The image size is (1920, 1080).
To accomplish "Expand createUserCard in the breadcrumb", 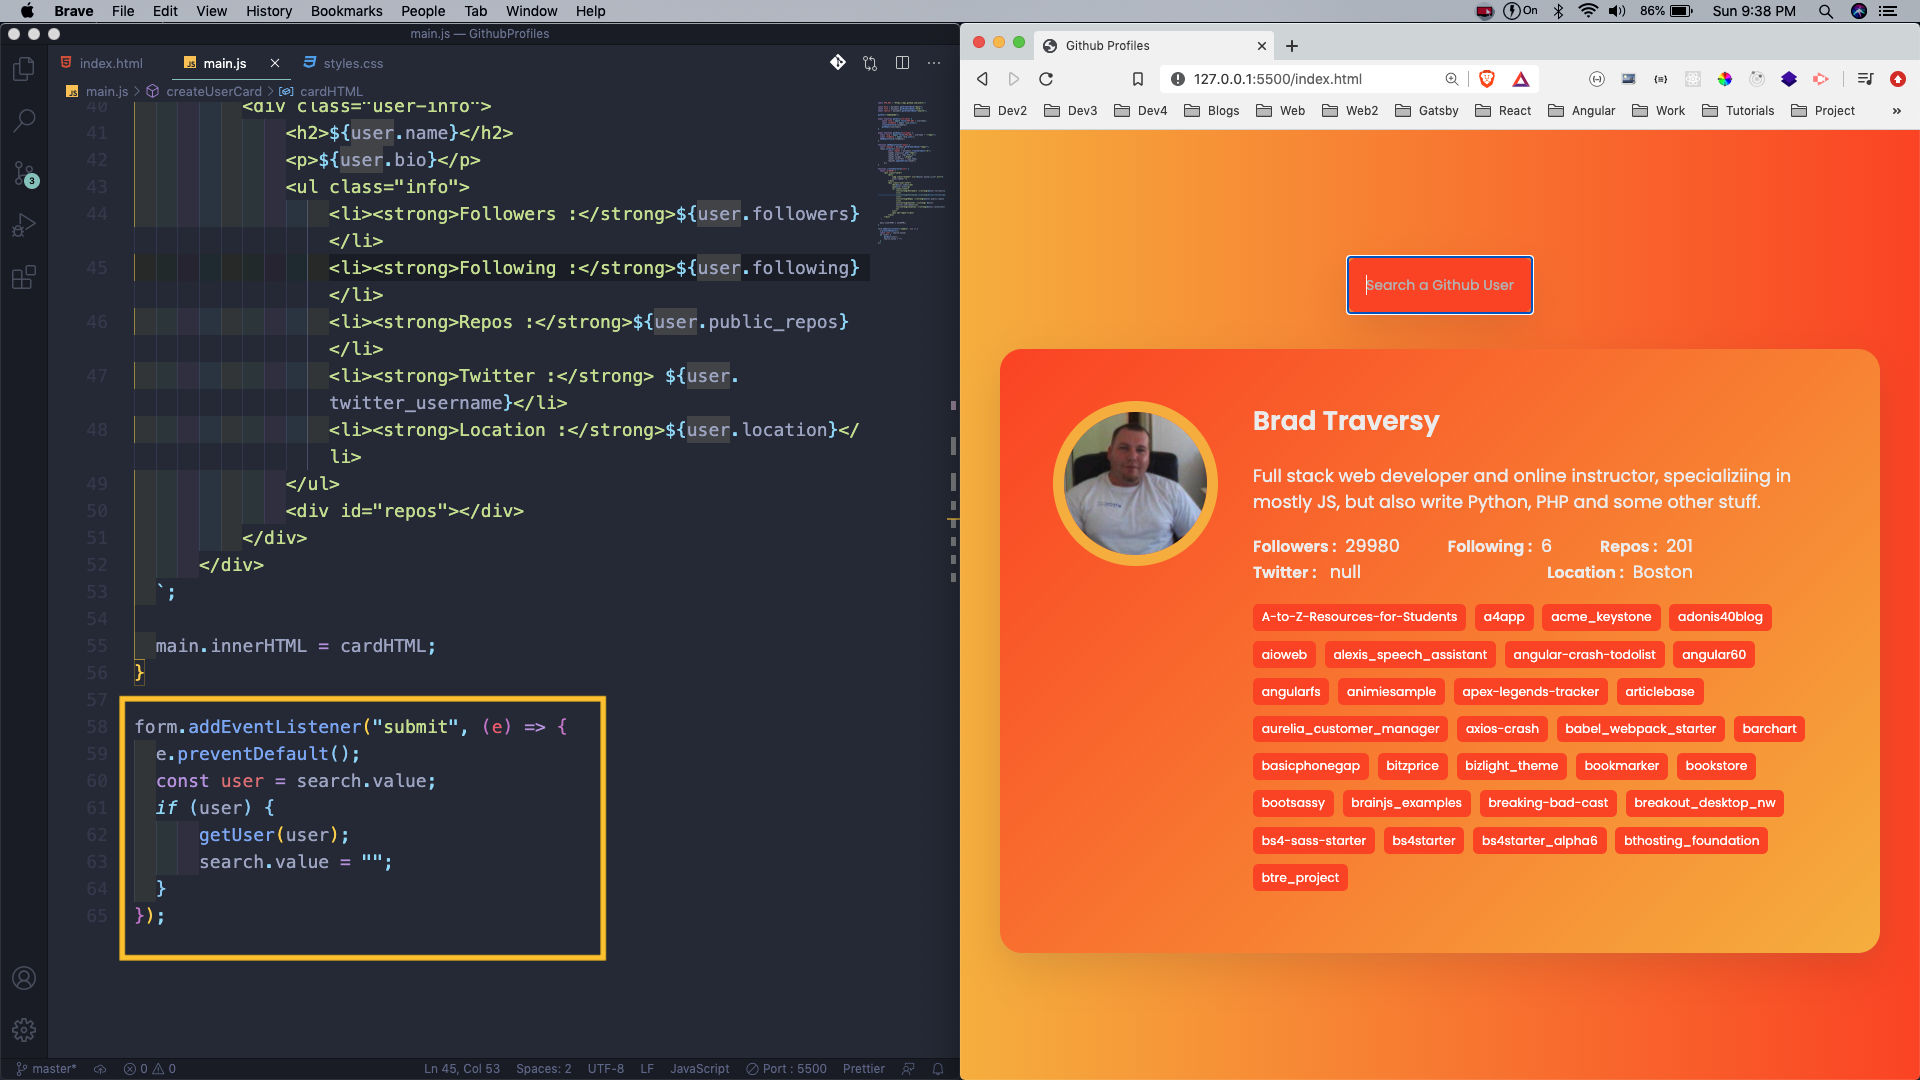I will click(204, 91).
